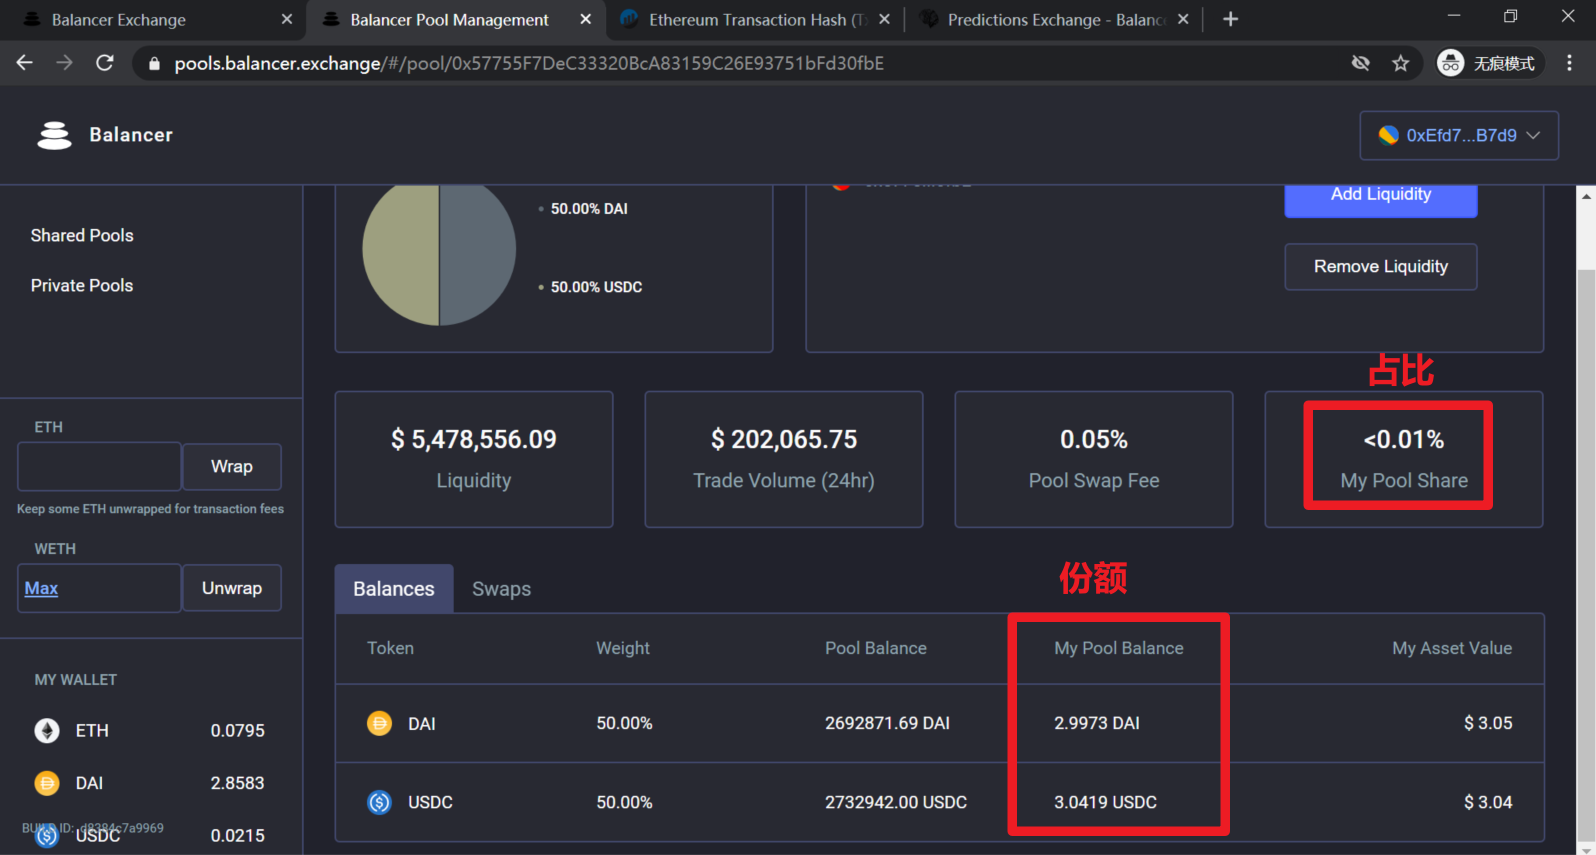Click the browser forward arrow

coord(64,63)
